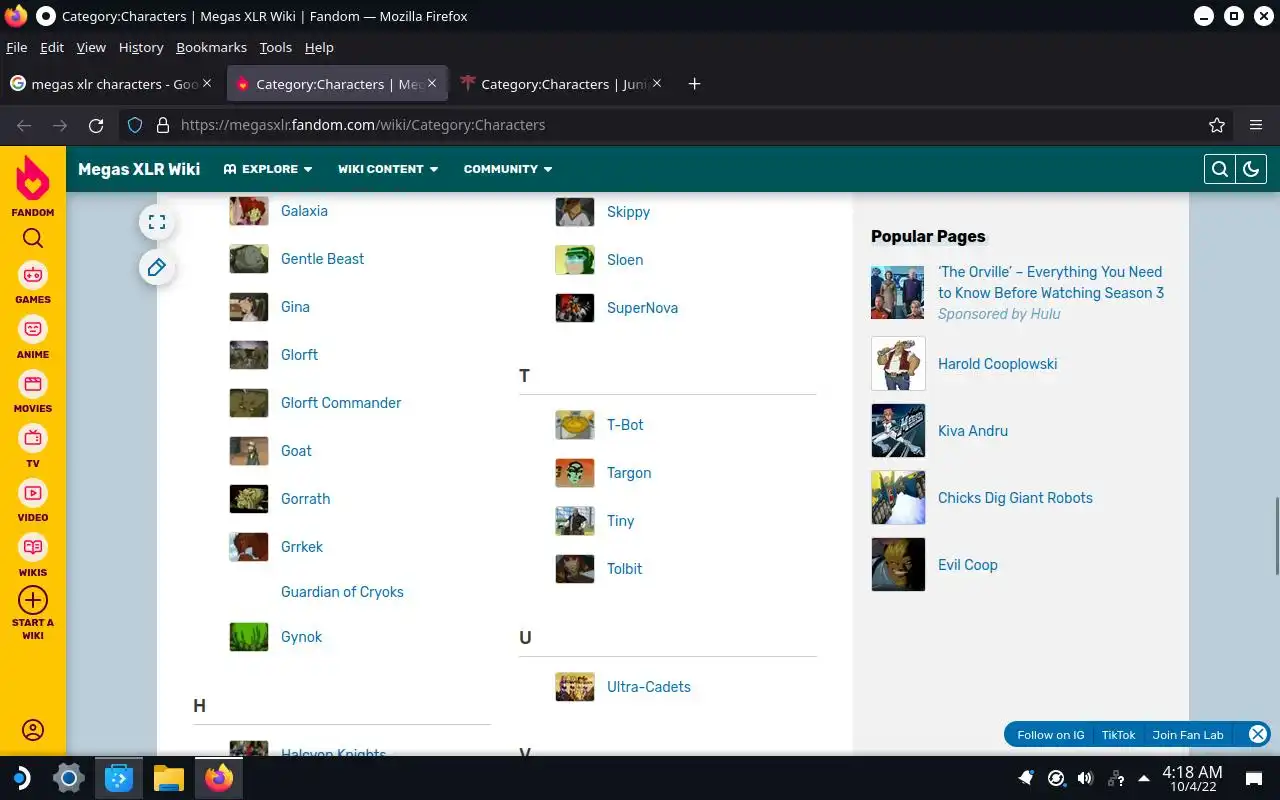Image resolution: width=1280 pixels, height=800 pixels.
Task: Open a new tab with plus button
Action: click(x=694, y=84)
